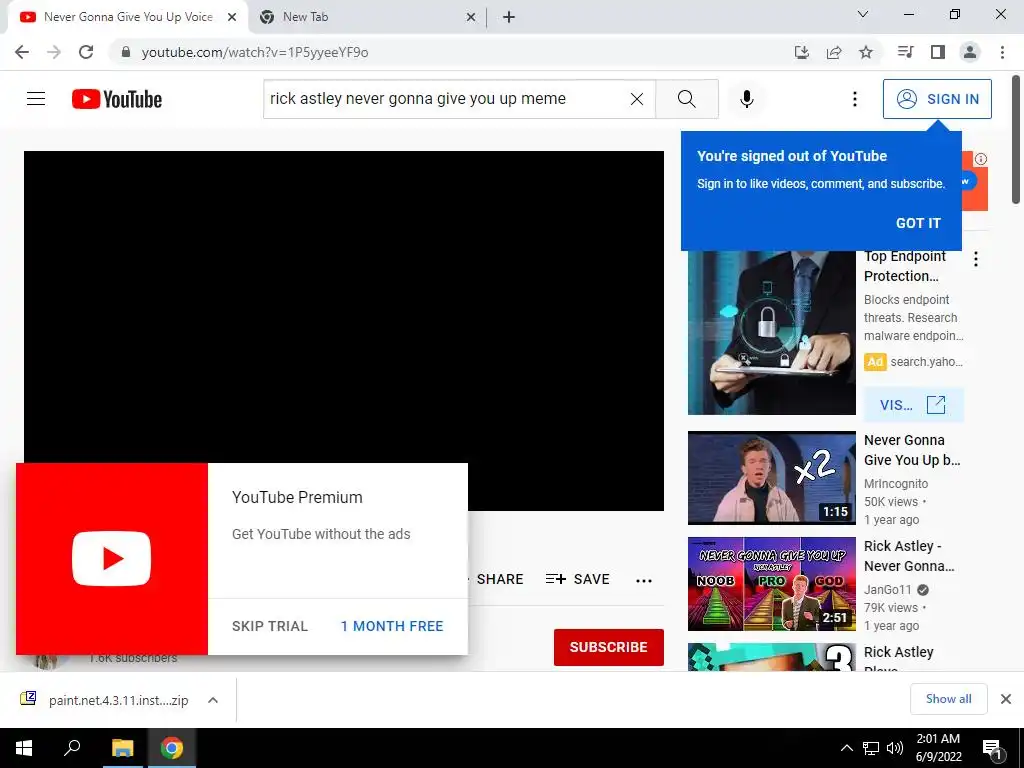1024x768 pixels.
Task: Close the downloads bar with X
Action: coord(1006,699)
